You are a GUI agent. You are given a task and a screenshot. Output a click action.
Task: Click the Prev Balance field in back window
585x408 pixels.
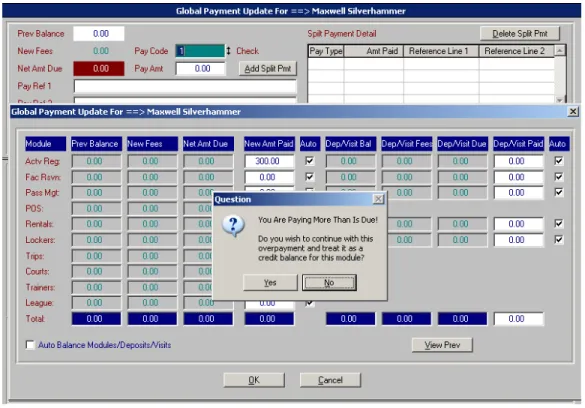point(99,34)
